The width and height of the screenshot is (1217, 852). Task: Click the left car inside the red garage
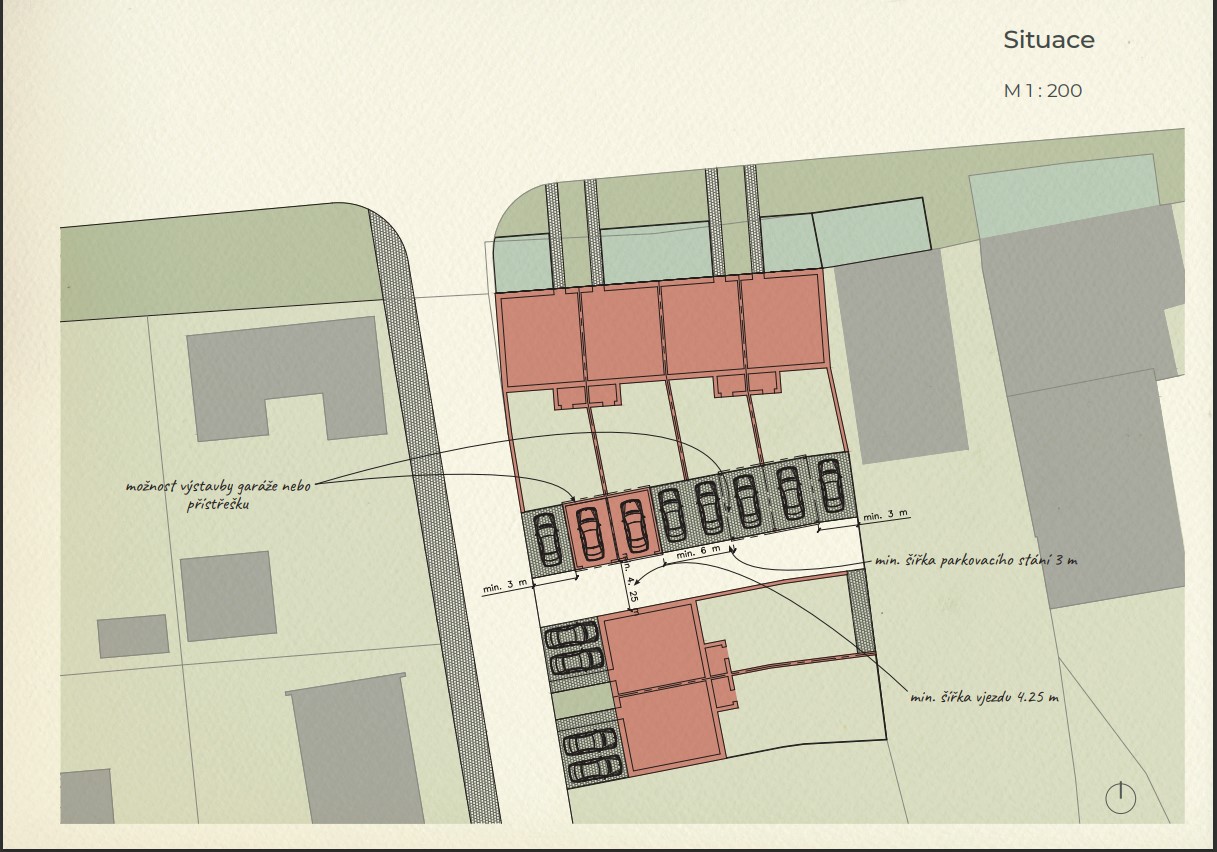590,530
